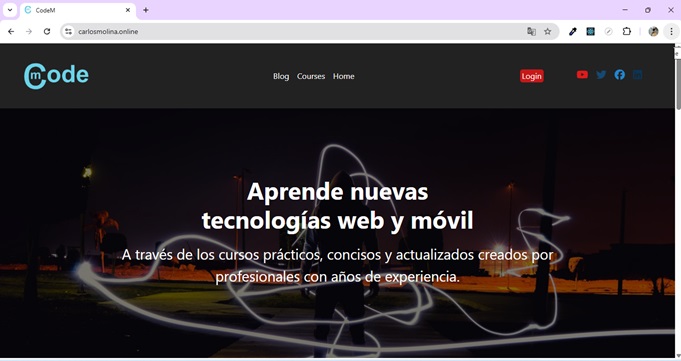Go back with browser back arrow
The width and height of the screenshot is (681, 361).
(11, 31)
